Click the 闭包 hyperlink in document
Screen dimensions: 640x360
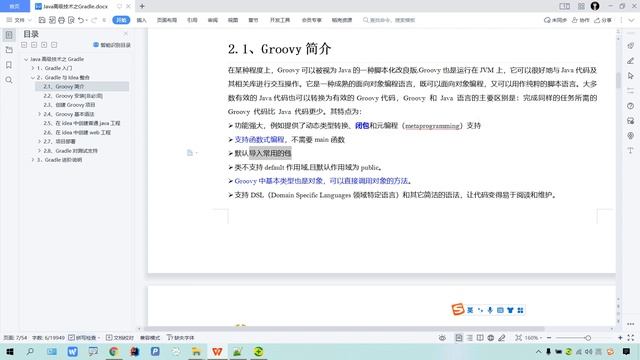362,126
